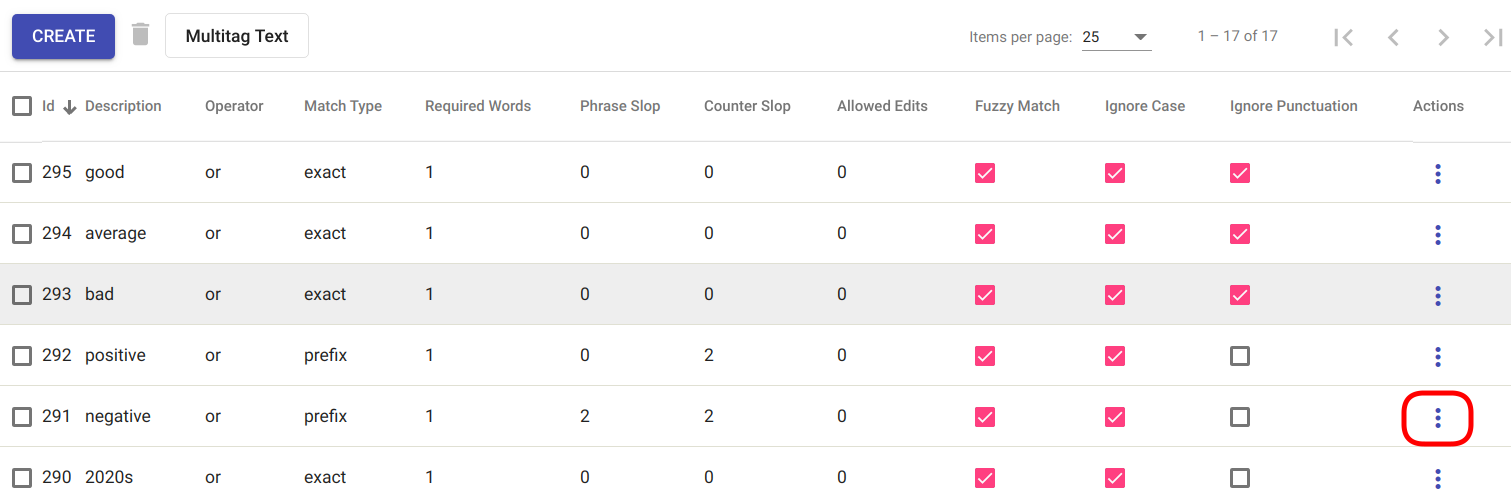Open actions menu for the average row
The image size is (1511, 502).
(1437, 234)
